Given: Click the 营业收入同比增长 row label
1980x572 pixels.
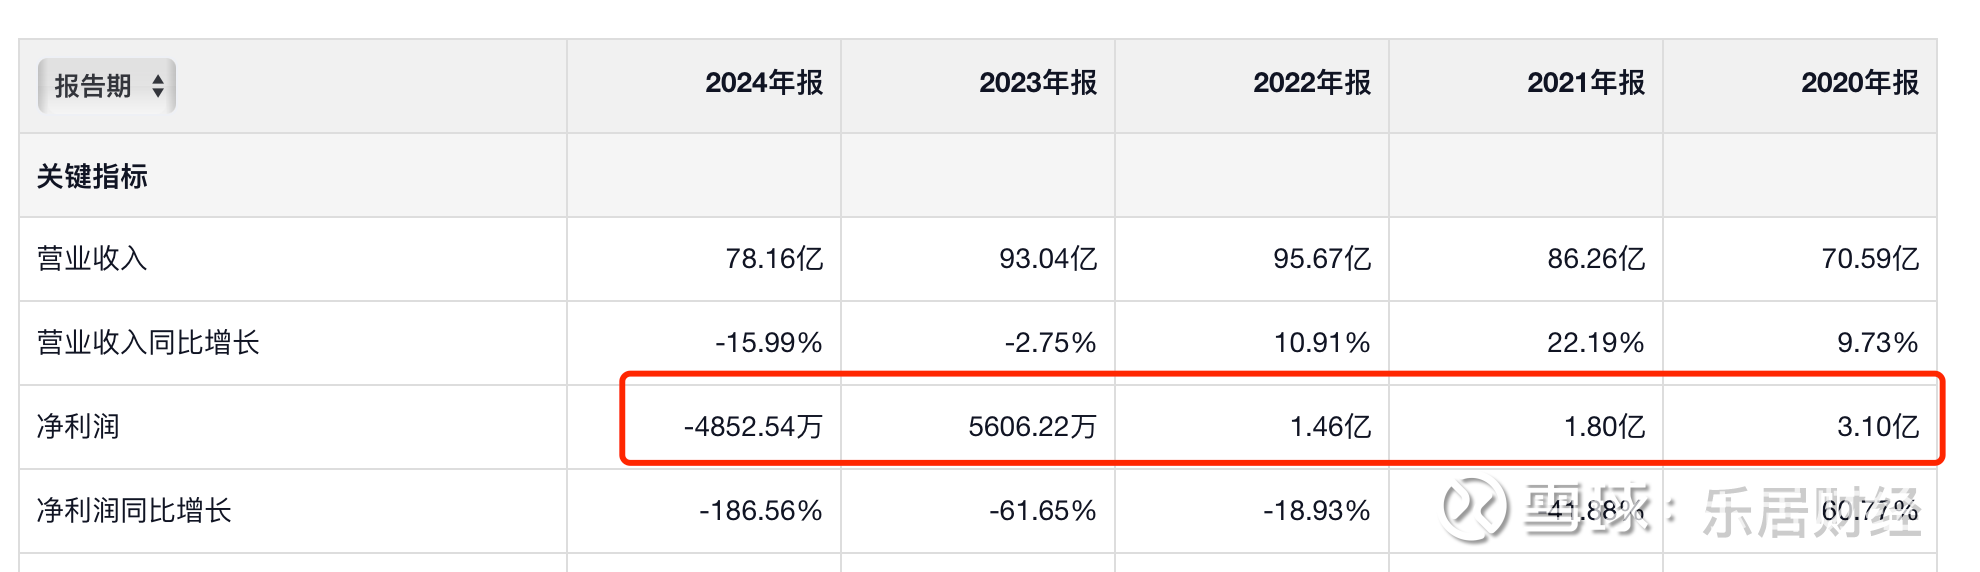Looking at the screenshot, I should coord(148,343).
